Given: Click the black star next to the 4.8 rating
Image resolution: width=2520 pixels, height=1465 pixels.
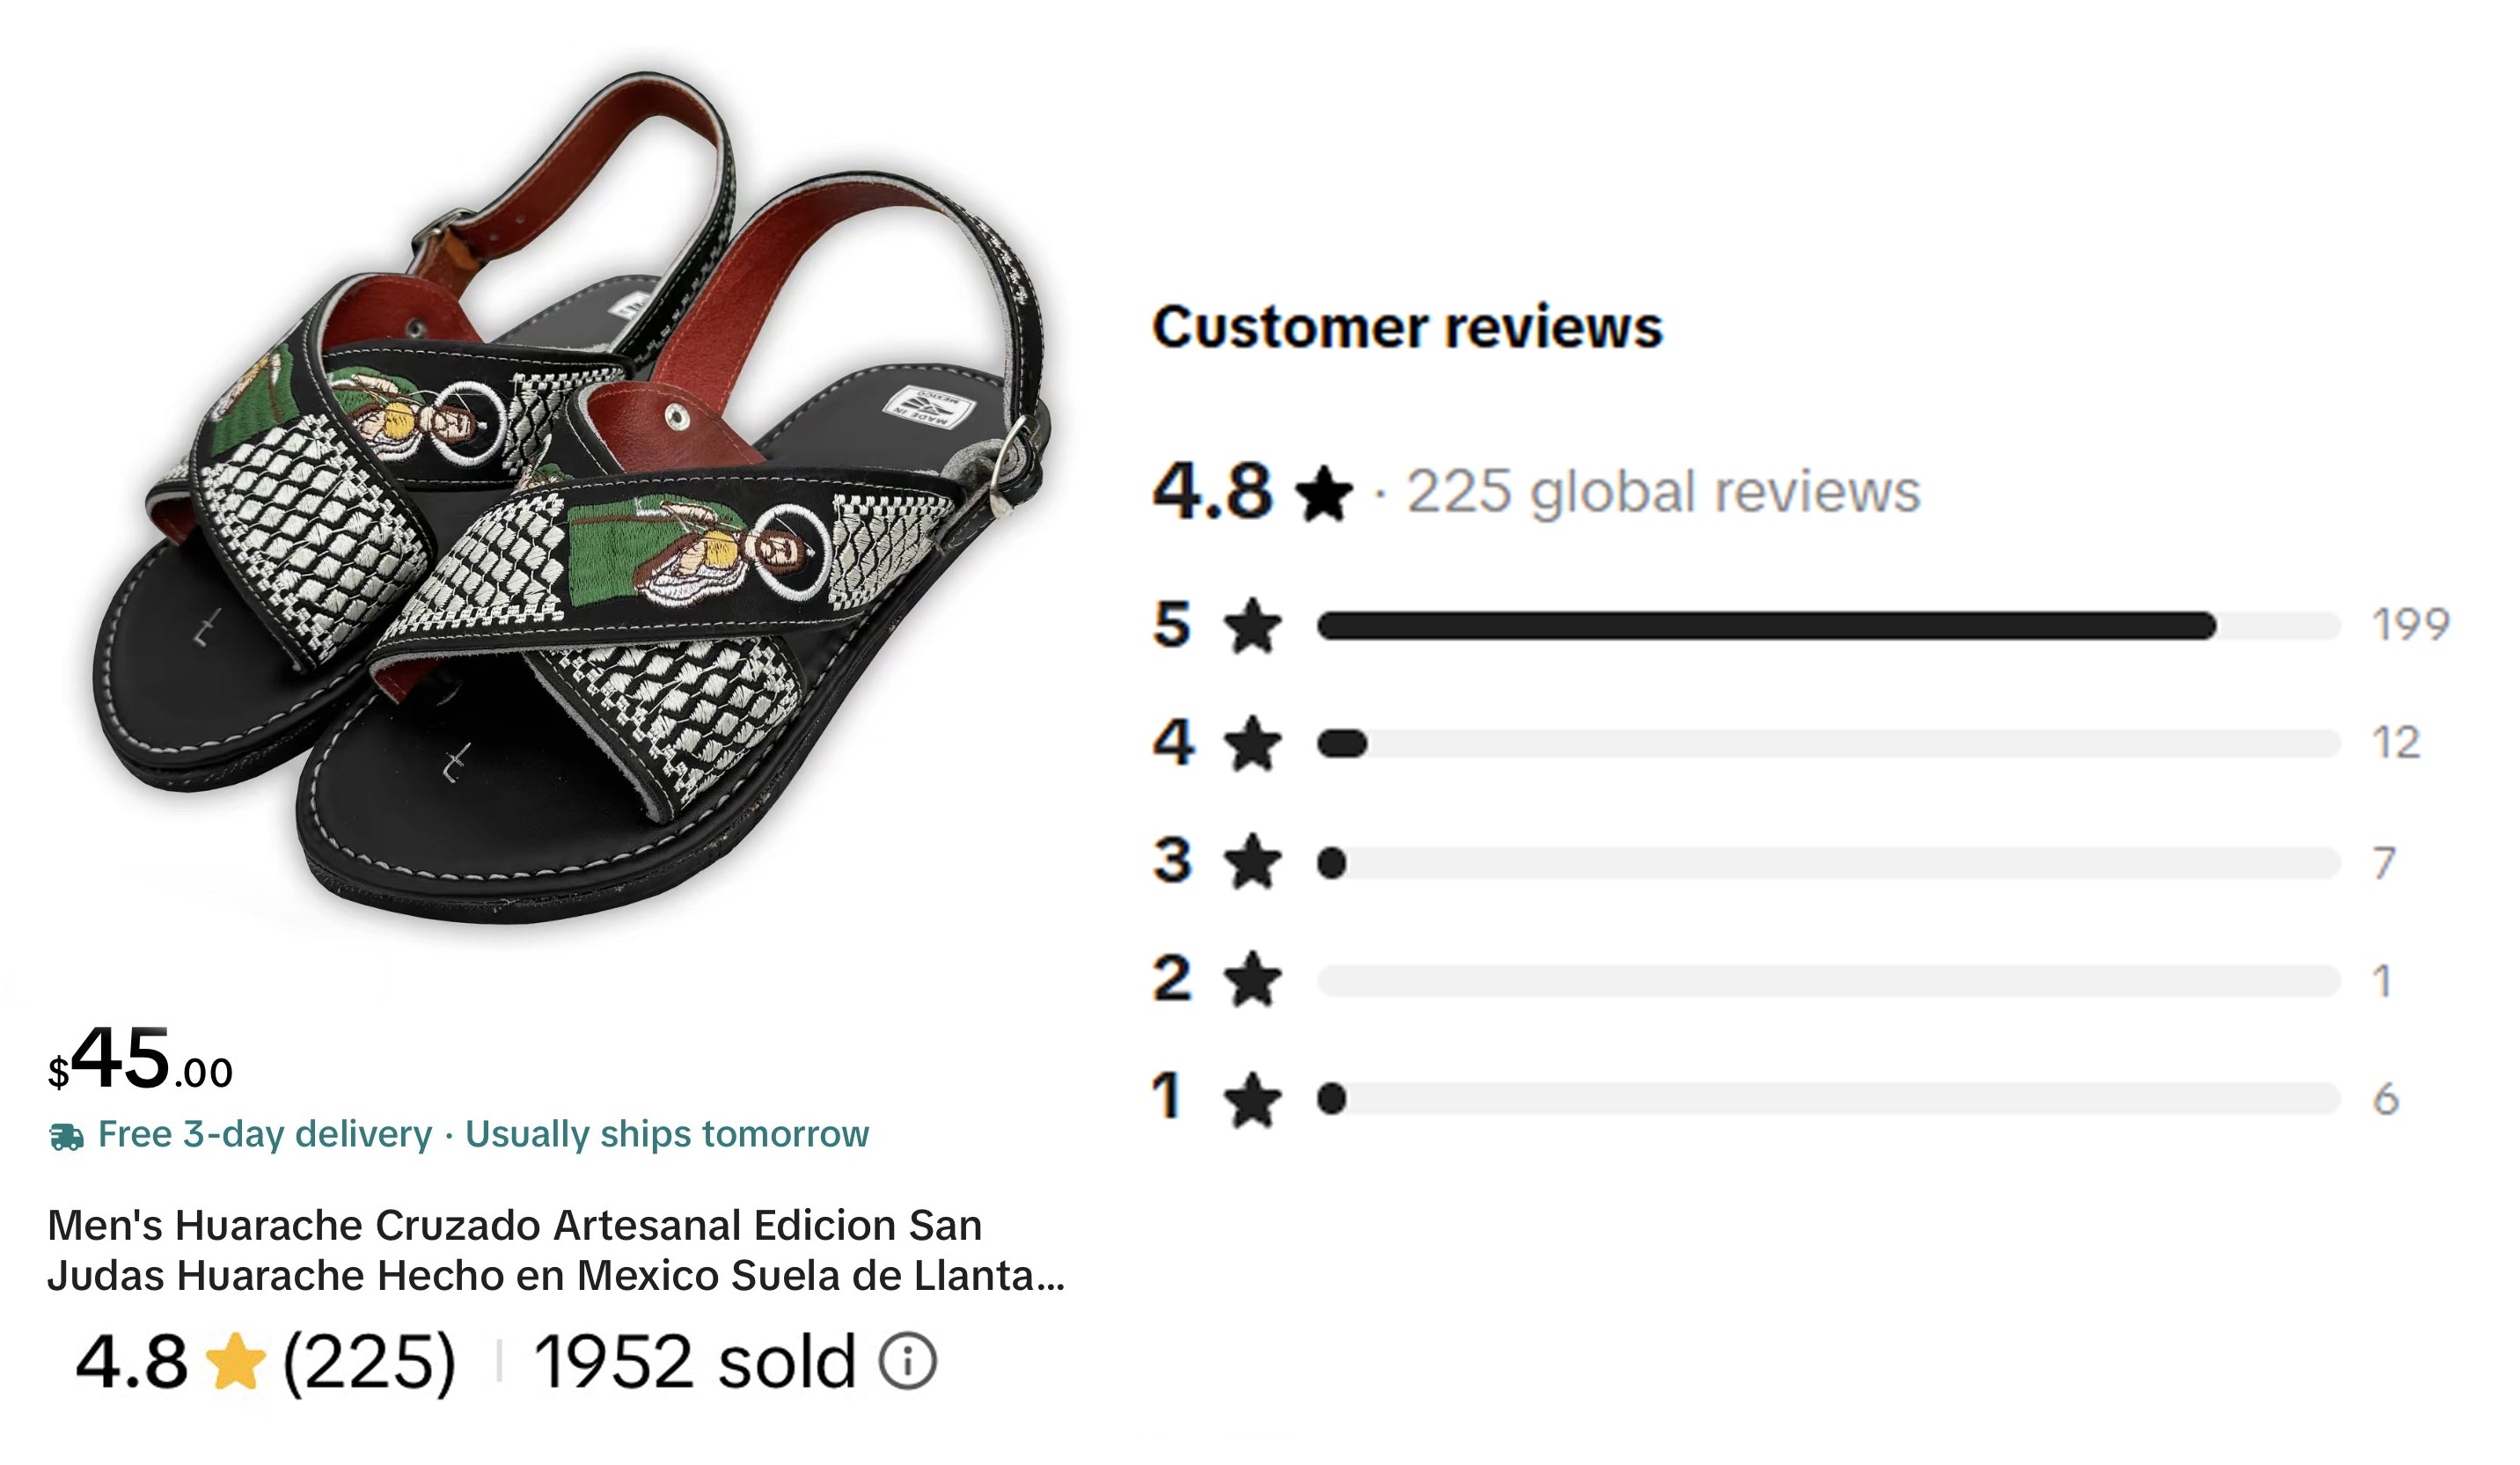Looking at the screenshot, I should (x=1323, y=494).
